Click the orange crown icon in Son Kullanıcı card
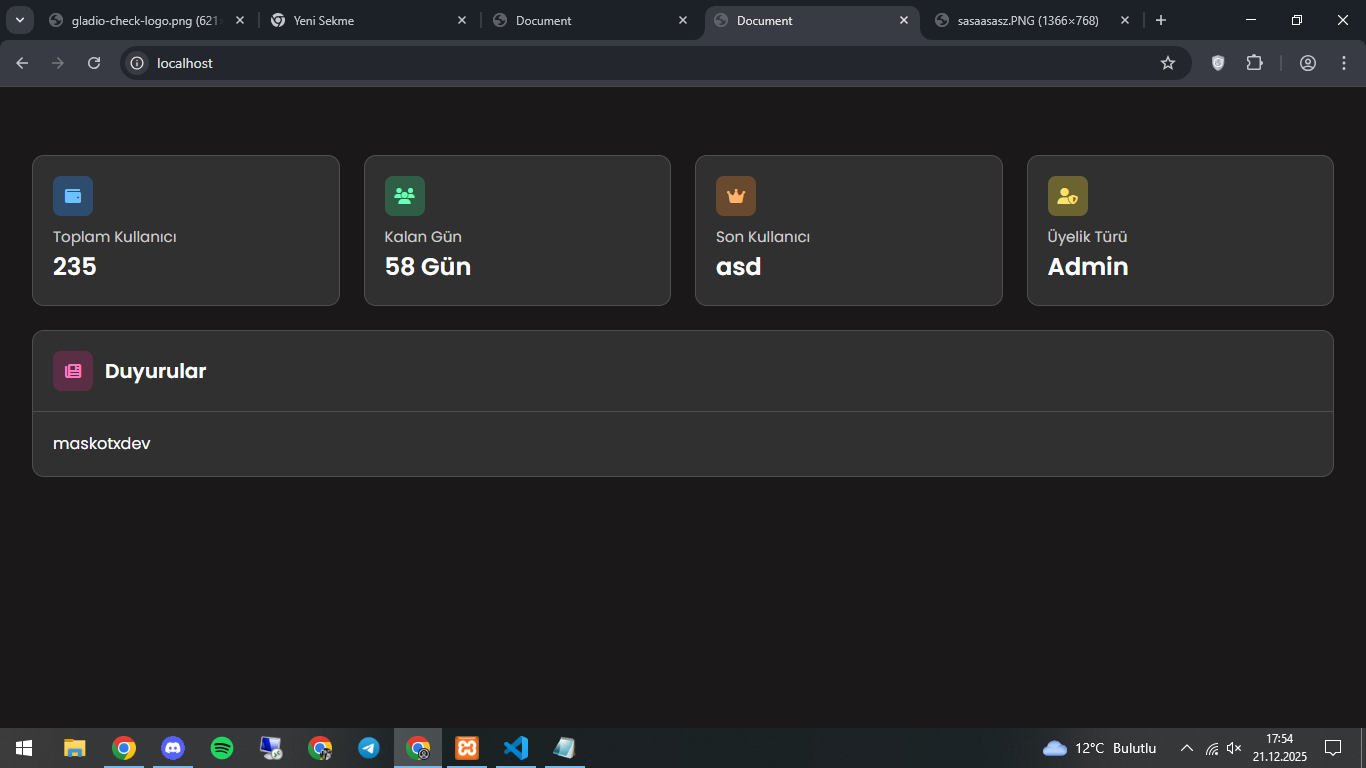 click(x=736, y=196)
